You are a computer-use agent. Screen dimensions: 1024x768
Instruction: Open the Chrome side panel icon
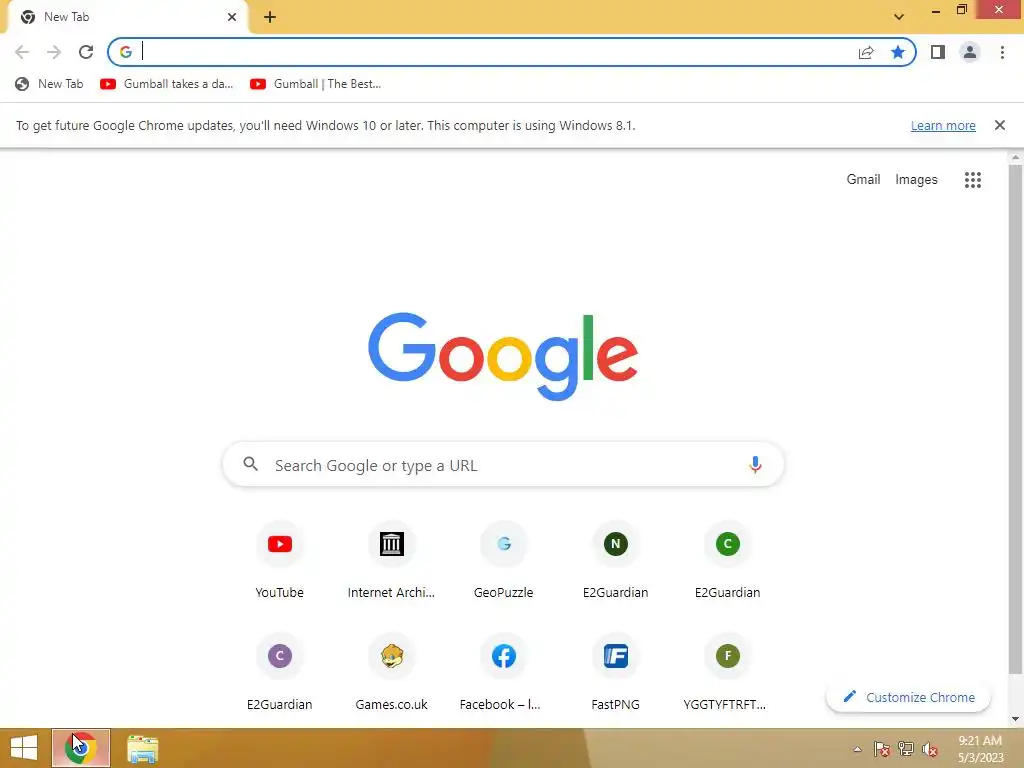(938, 52)
